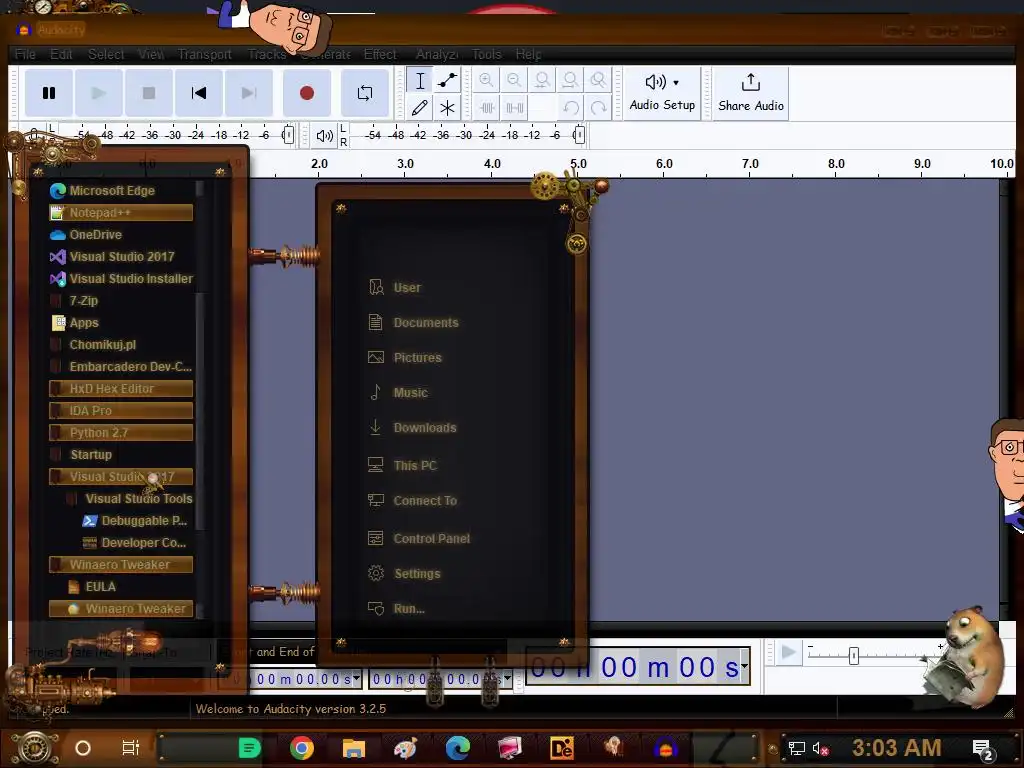The image size is (1024, 768).
Task: Adjust the playback speed slider
Action: pos(854,656)
